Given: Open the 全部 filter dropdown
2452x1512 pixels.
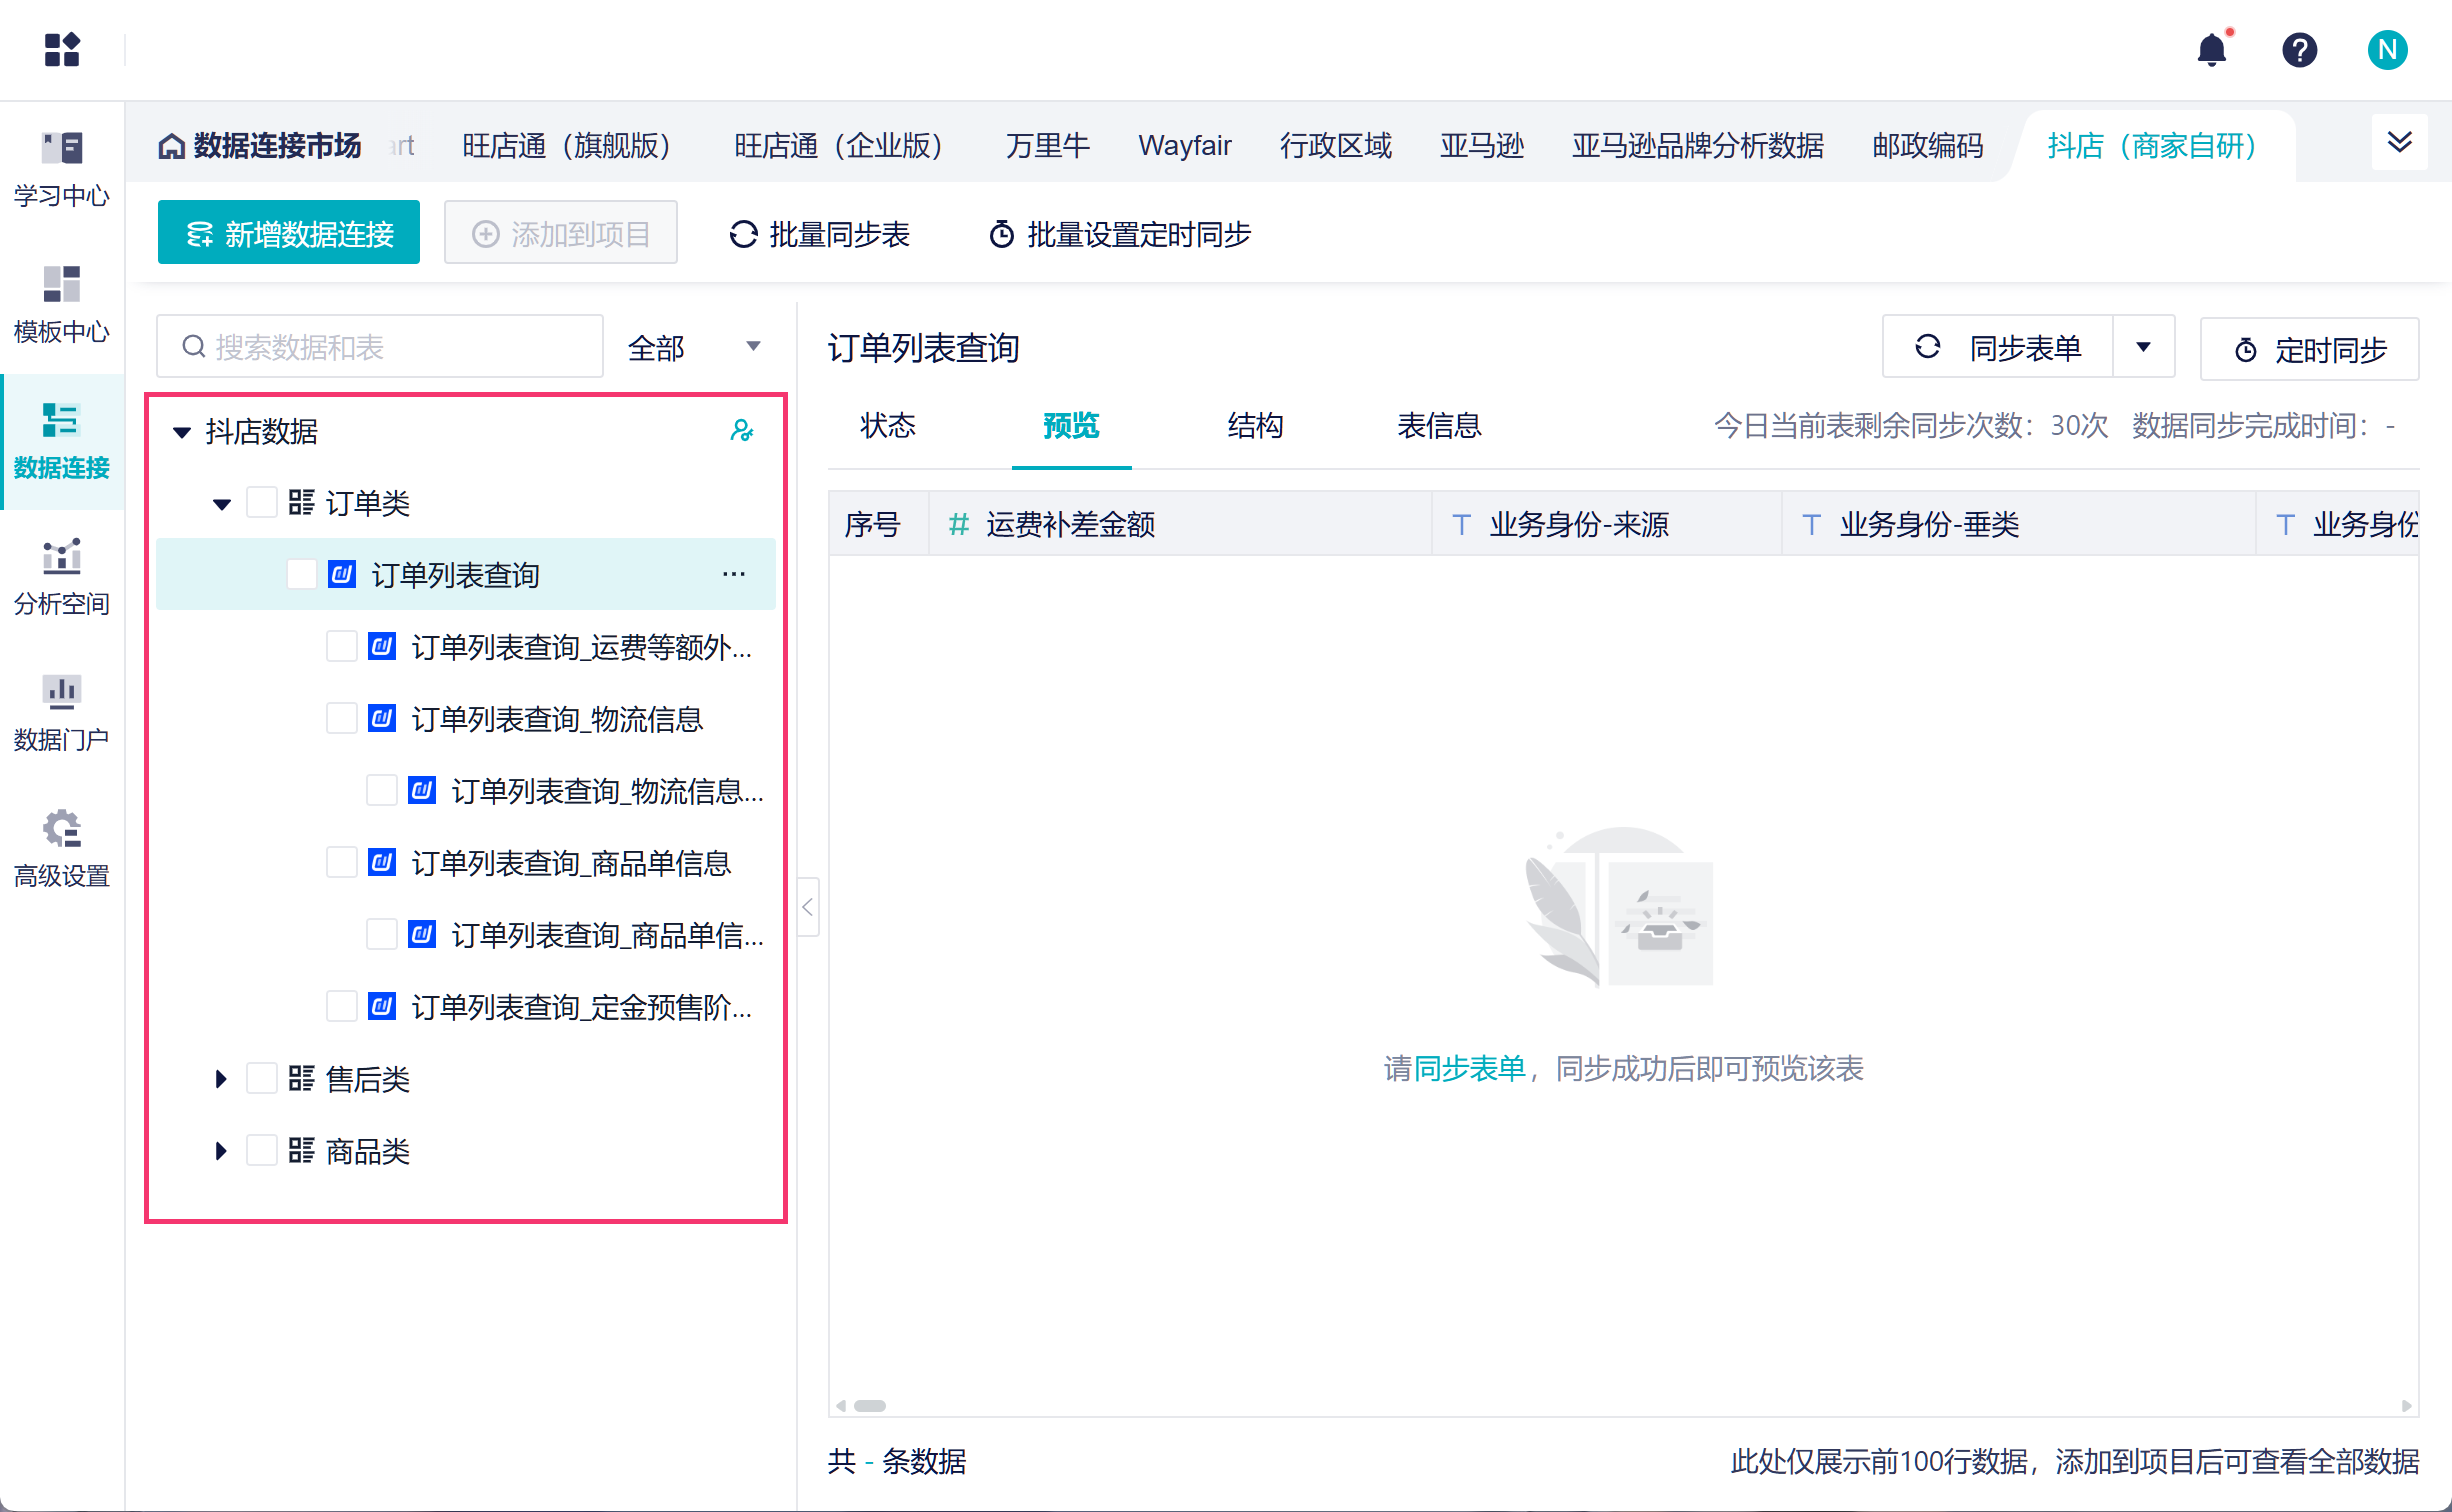Looking at the screenshot, I should (x=694, y=347).
